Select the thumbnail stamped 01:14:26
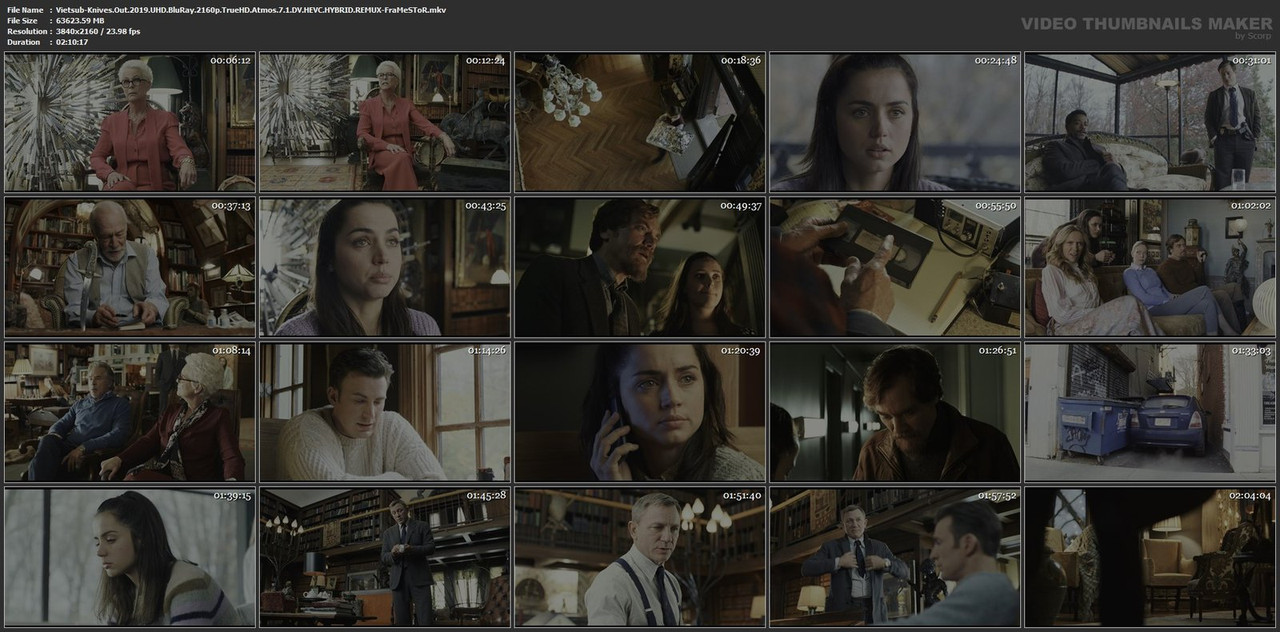The image size is (1280, 632). tap(384, 412)
